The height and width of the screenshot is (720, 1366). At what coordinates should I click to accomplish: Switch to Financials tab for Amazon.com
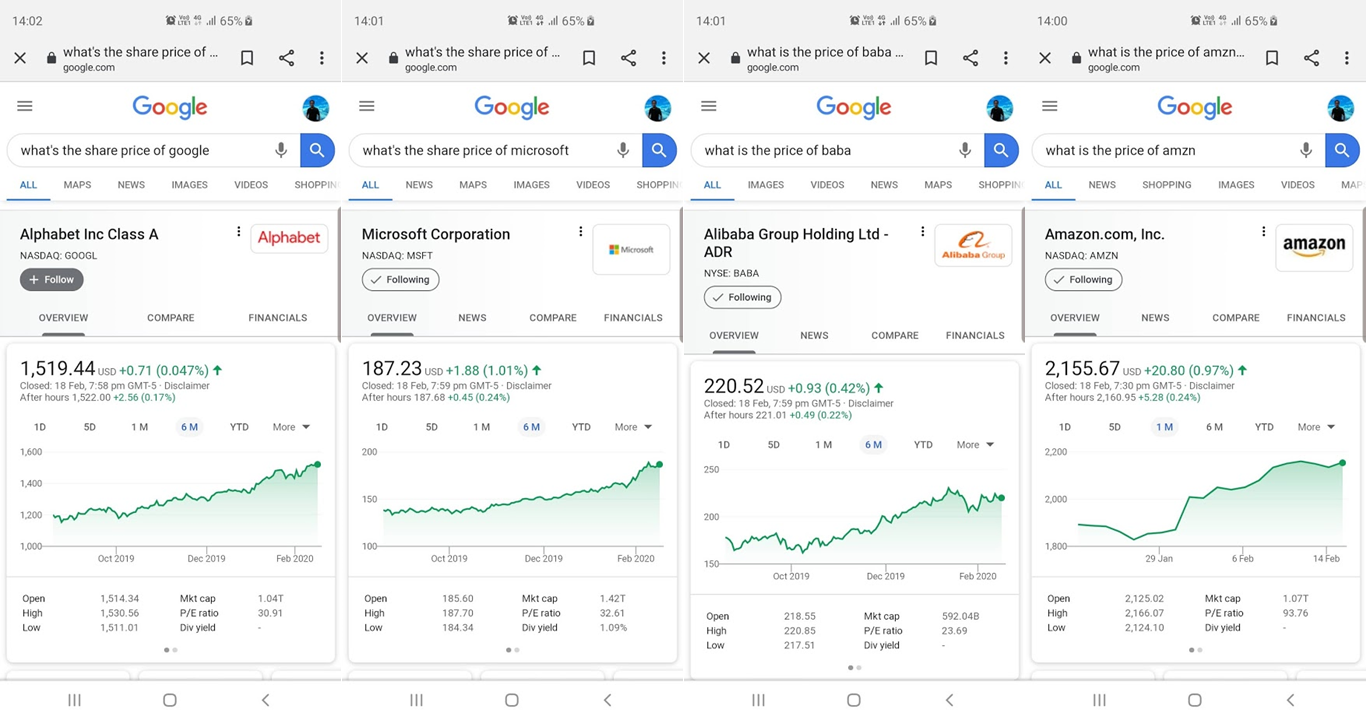tap(1316, 318)
